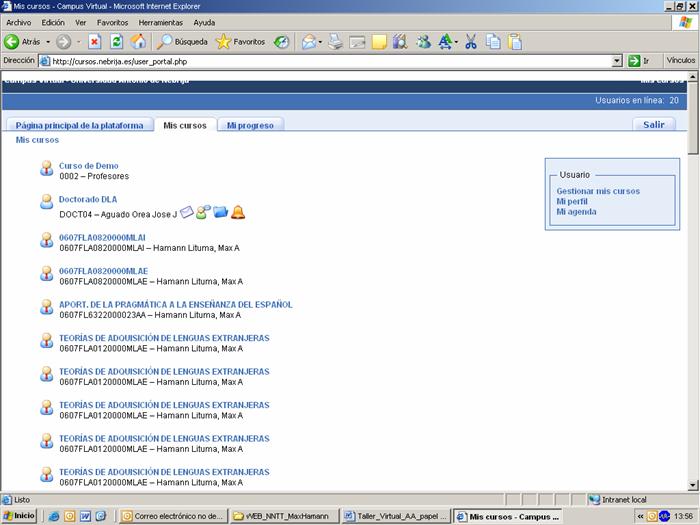Switch to Taller_Virtual_AA_papel Word taskbar button
The width and height of the screenshot is (700, 525).
[x=396, y=517]
